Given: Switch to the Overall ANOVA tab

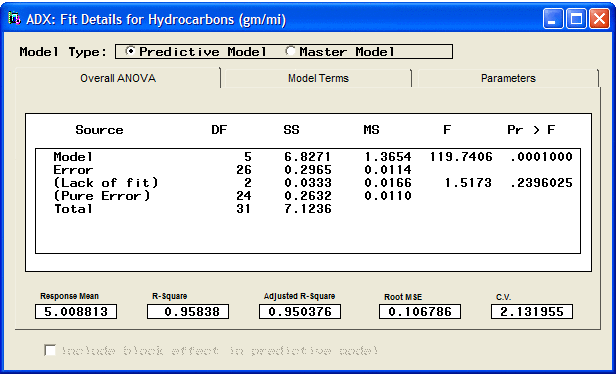Looking at the screenshot, I should point(118,78).
